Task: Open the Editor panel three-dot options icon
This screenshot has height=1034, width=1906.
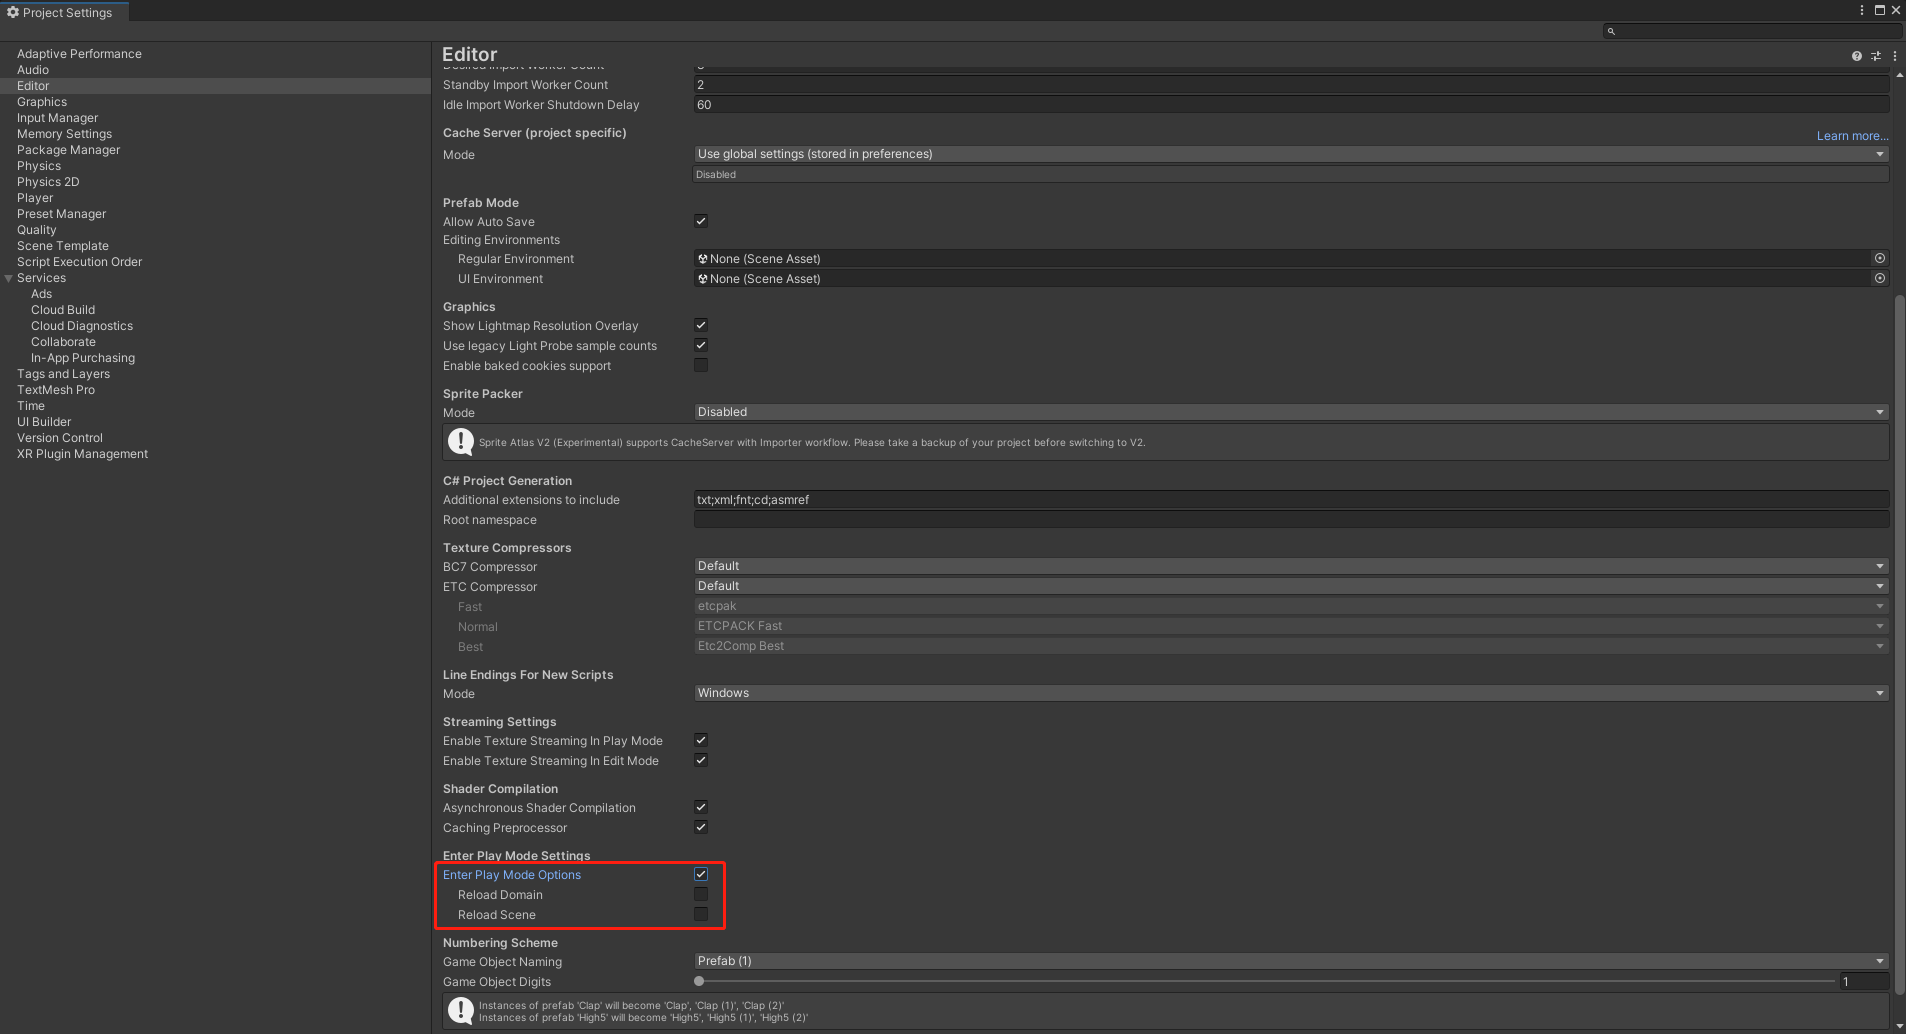Action: [1895, 56]
